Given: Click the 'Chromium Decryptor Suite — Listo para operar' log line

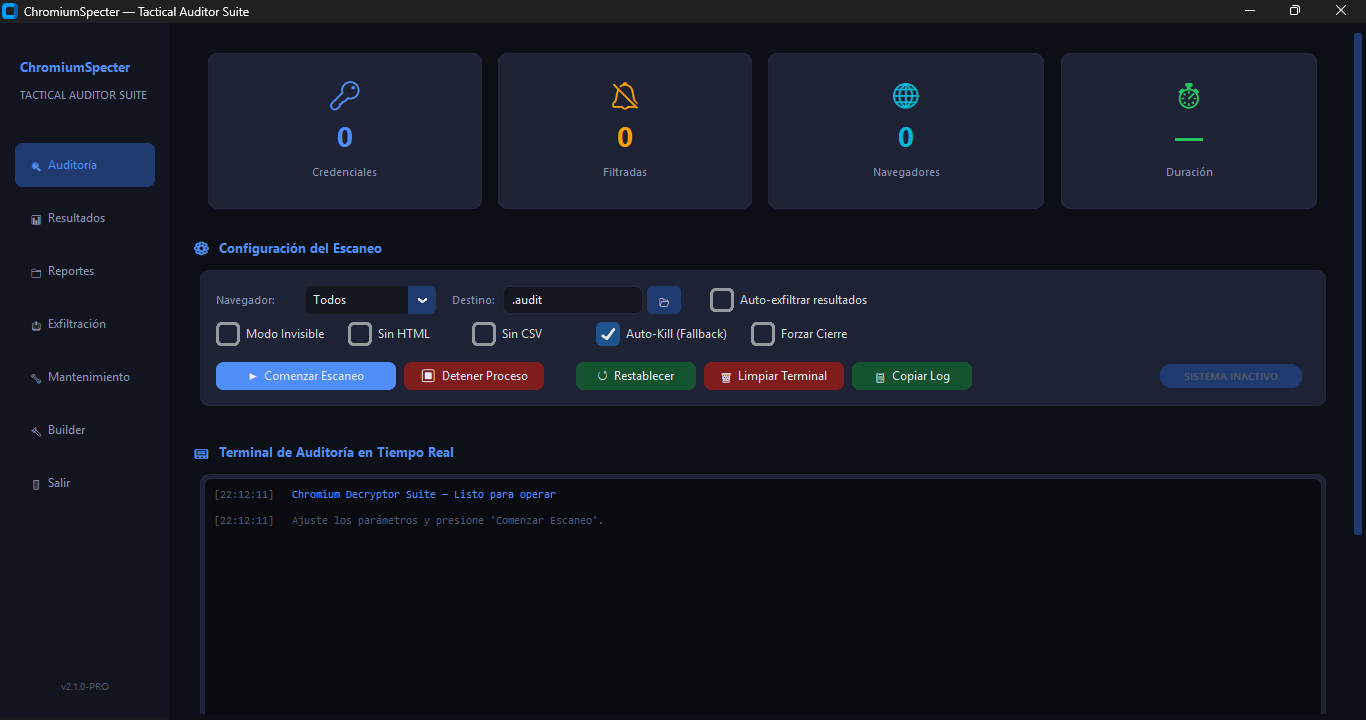Looking at the screenshot, I should pyautogui.click(x=423, y=494).
